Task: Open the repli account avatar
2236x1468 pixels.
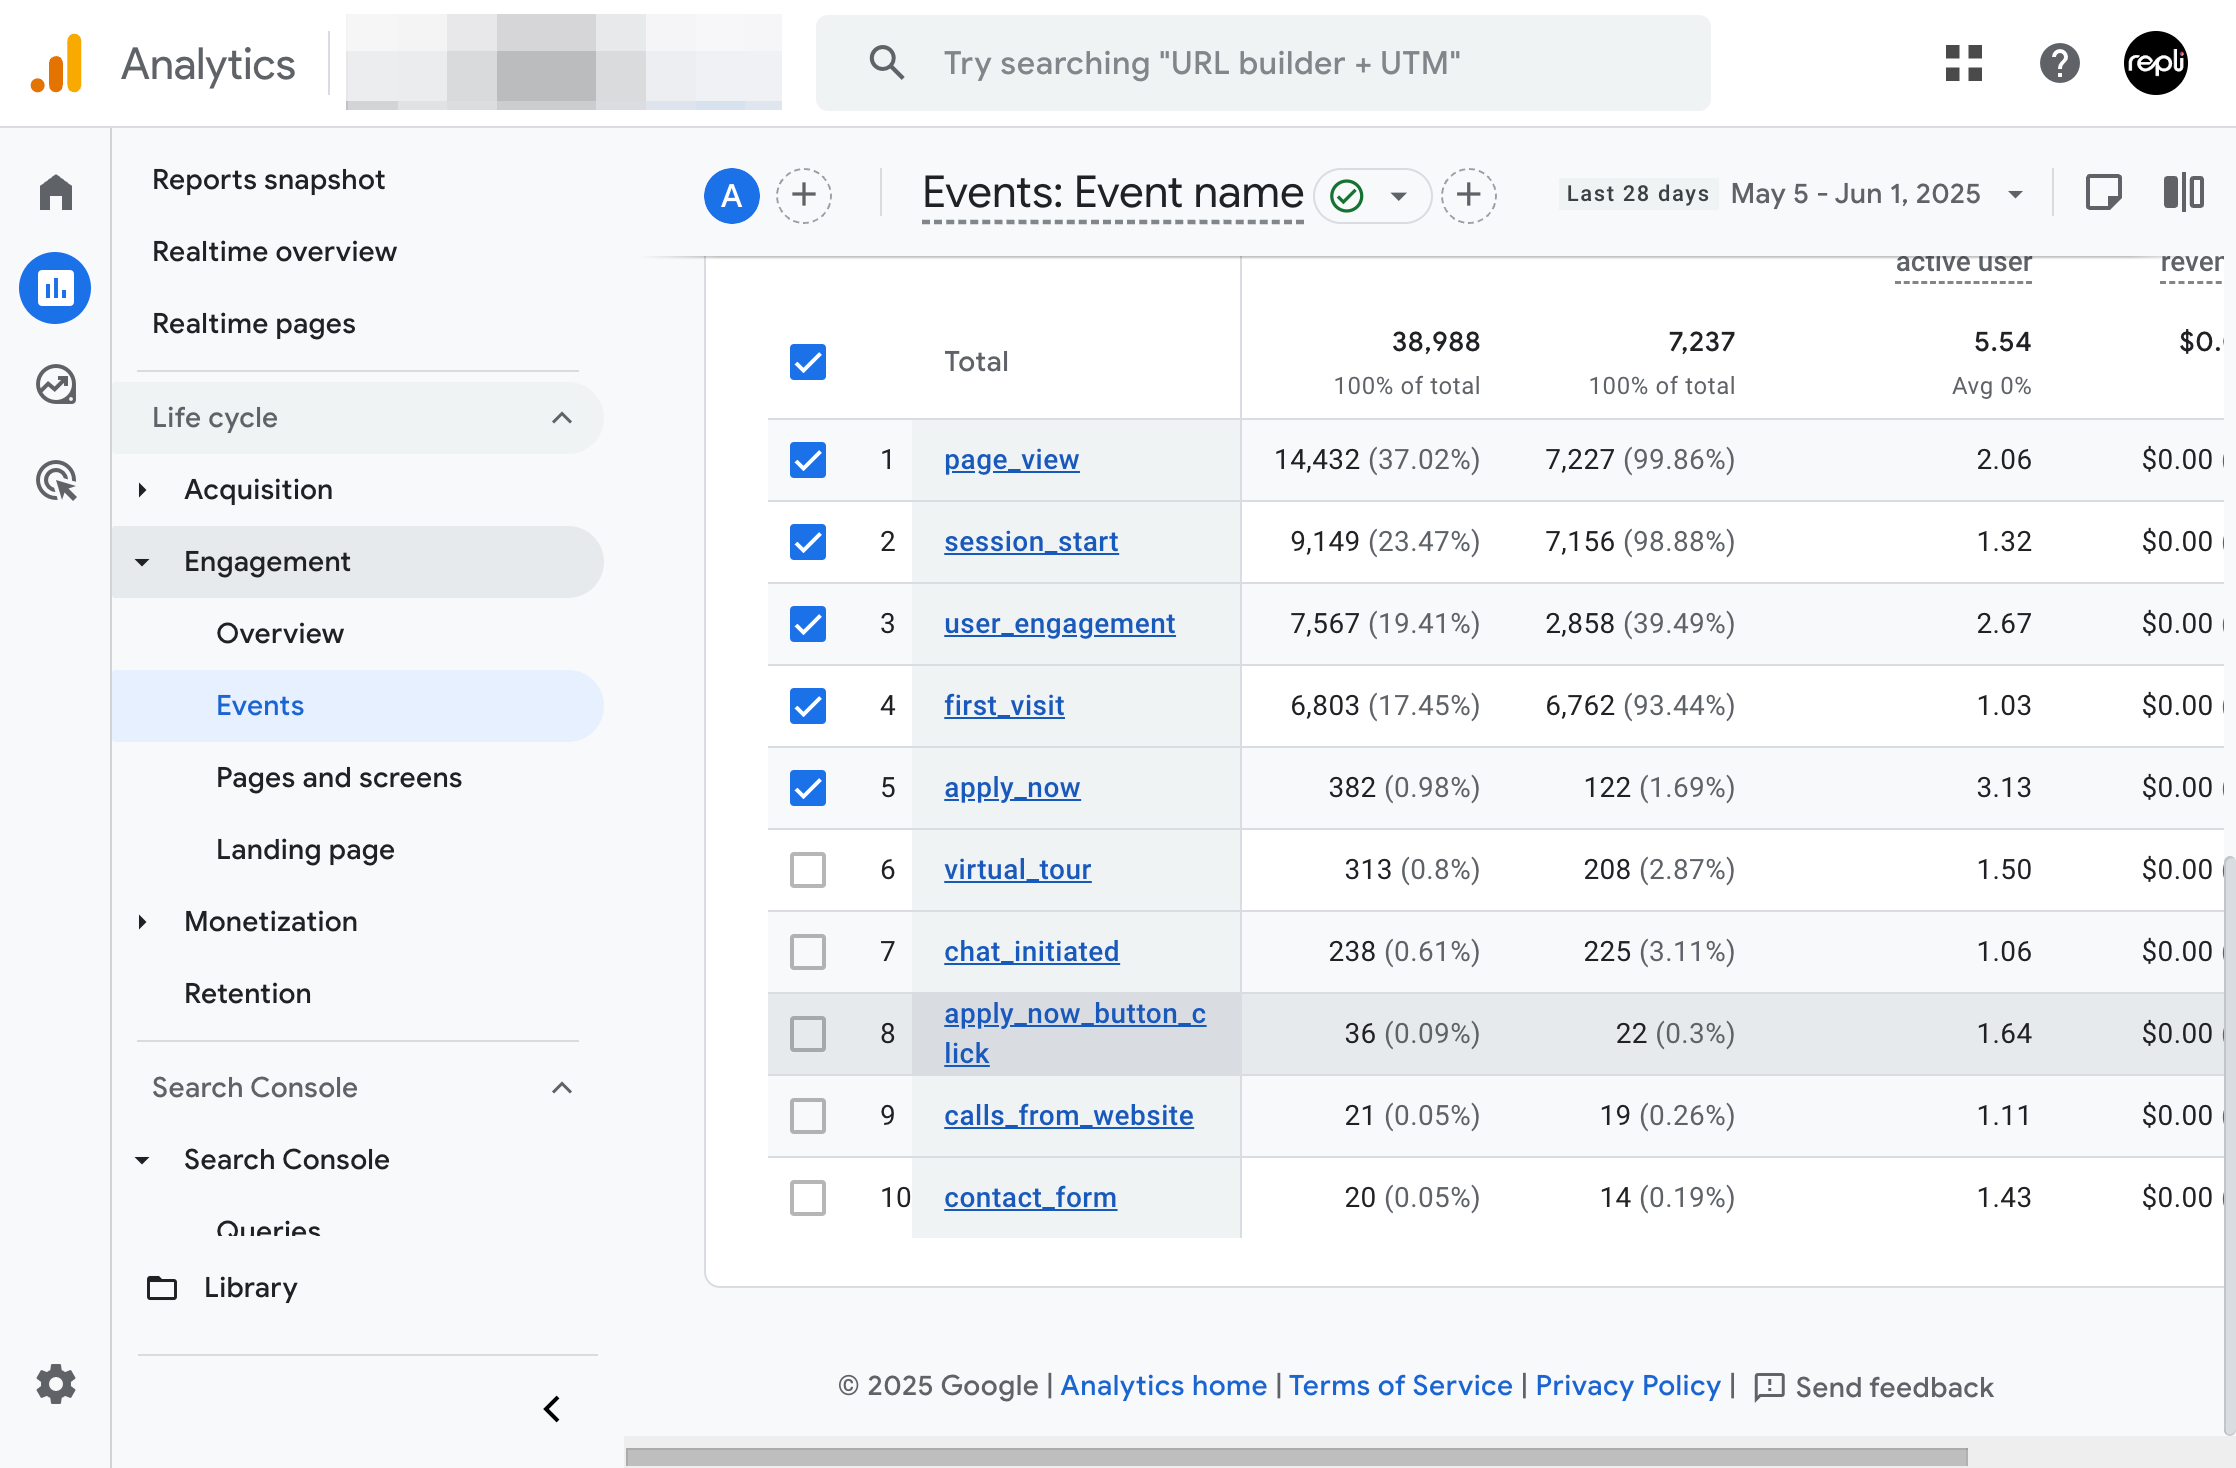Action: point(2156,63)
